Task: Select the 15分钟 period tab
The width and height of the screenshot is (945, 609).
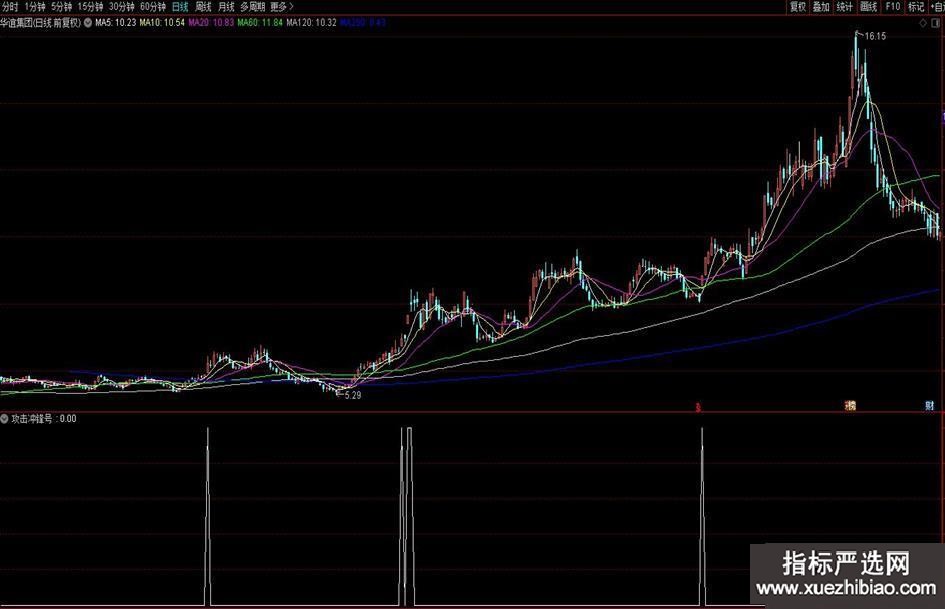Action: point(90,7)
